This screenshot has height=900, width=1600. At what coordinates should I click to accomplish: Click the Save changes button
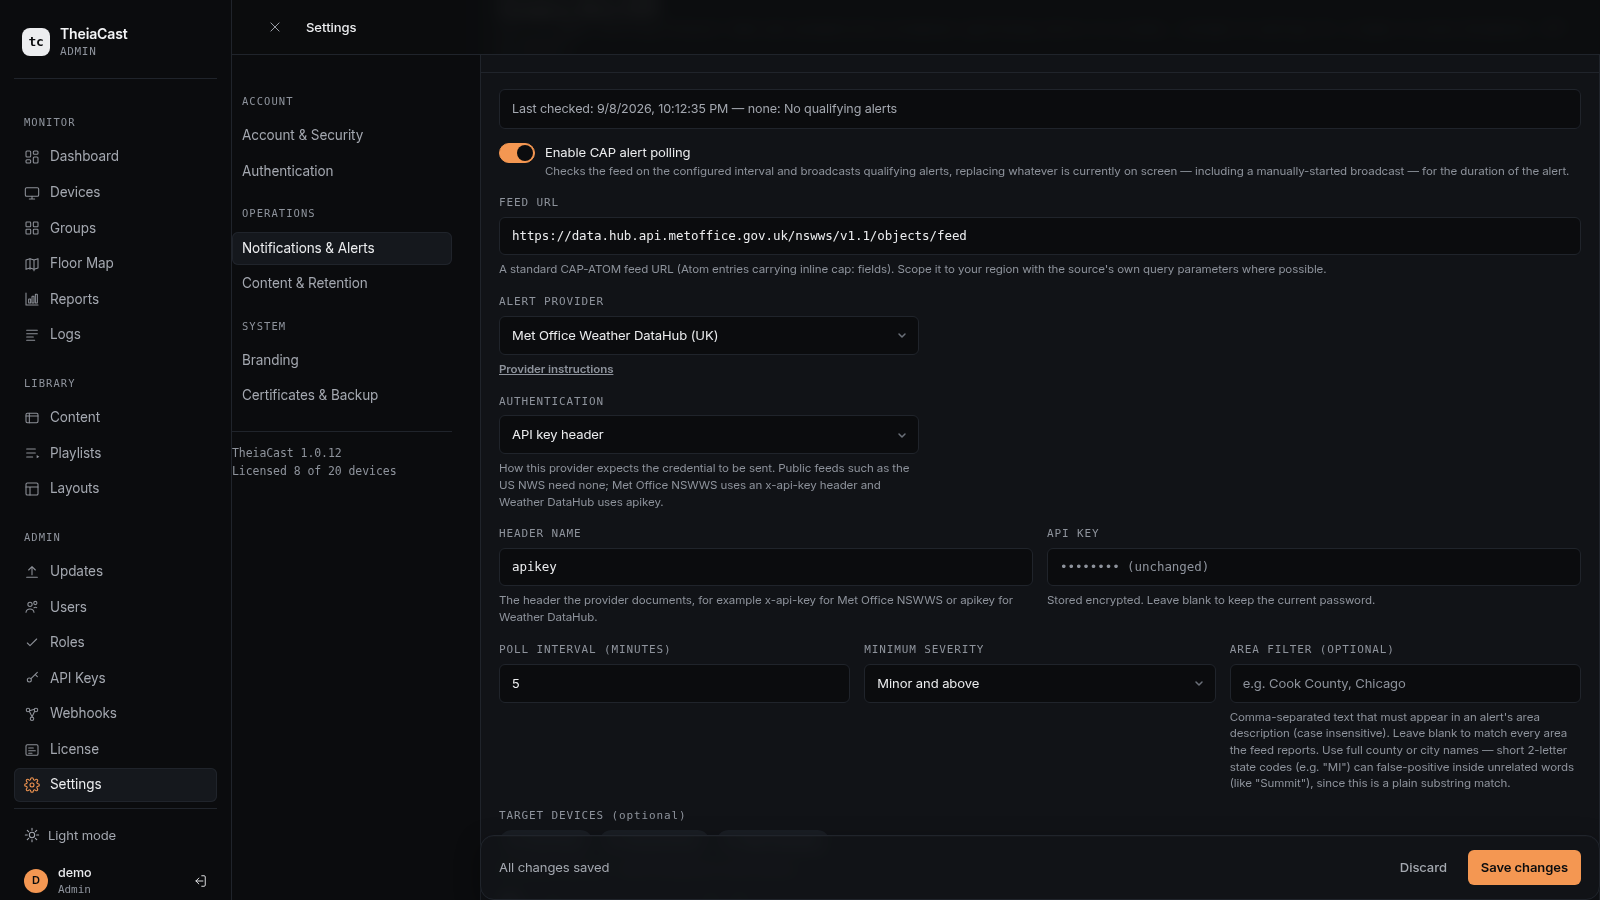pyautogui.click(x=1524, y=868)
